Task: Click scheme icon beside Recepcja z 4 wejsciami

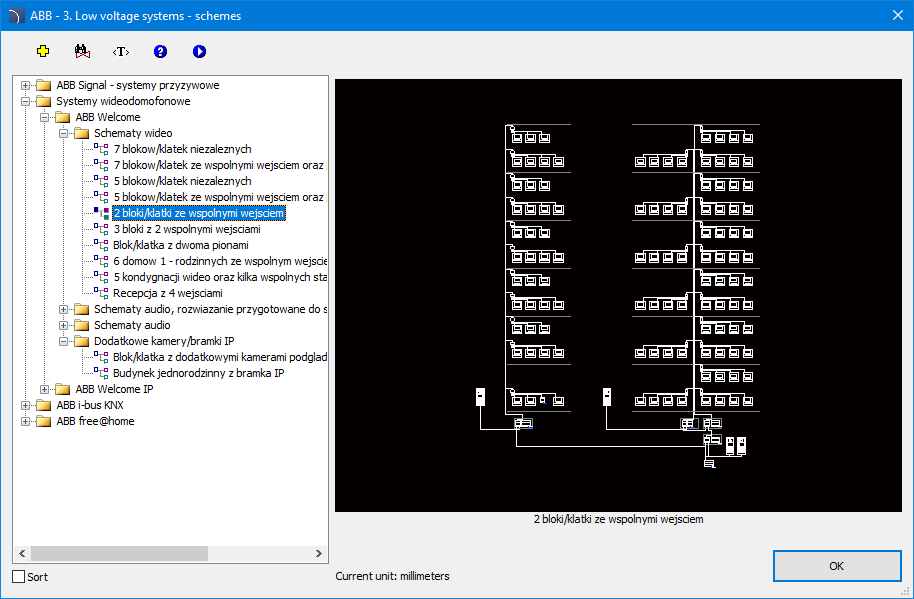Action: pyautogui.click(x=101, y=293)
